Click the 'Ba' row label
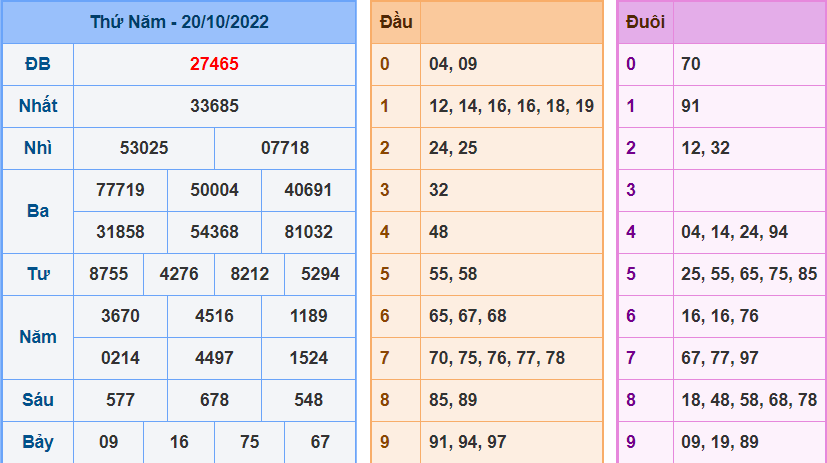The height and width of the screenshot is (463, 827). (x=38, y=211)
